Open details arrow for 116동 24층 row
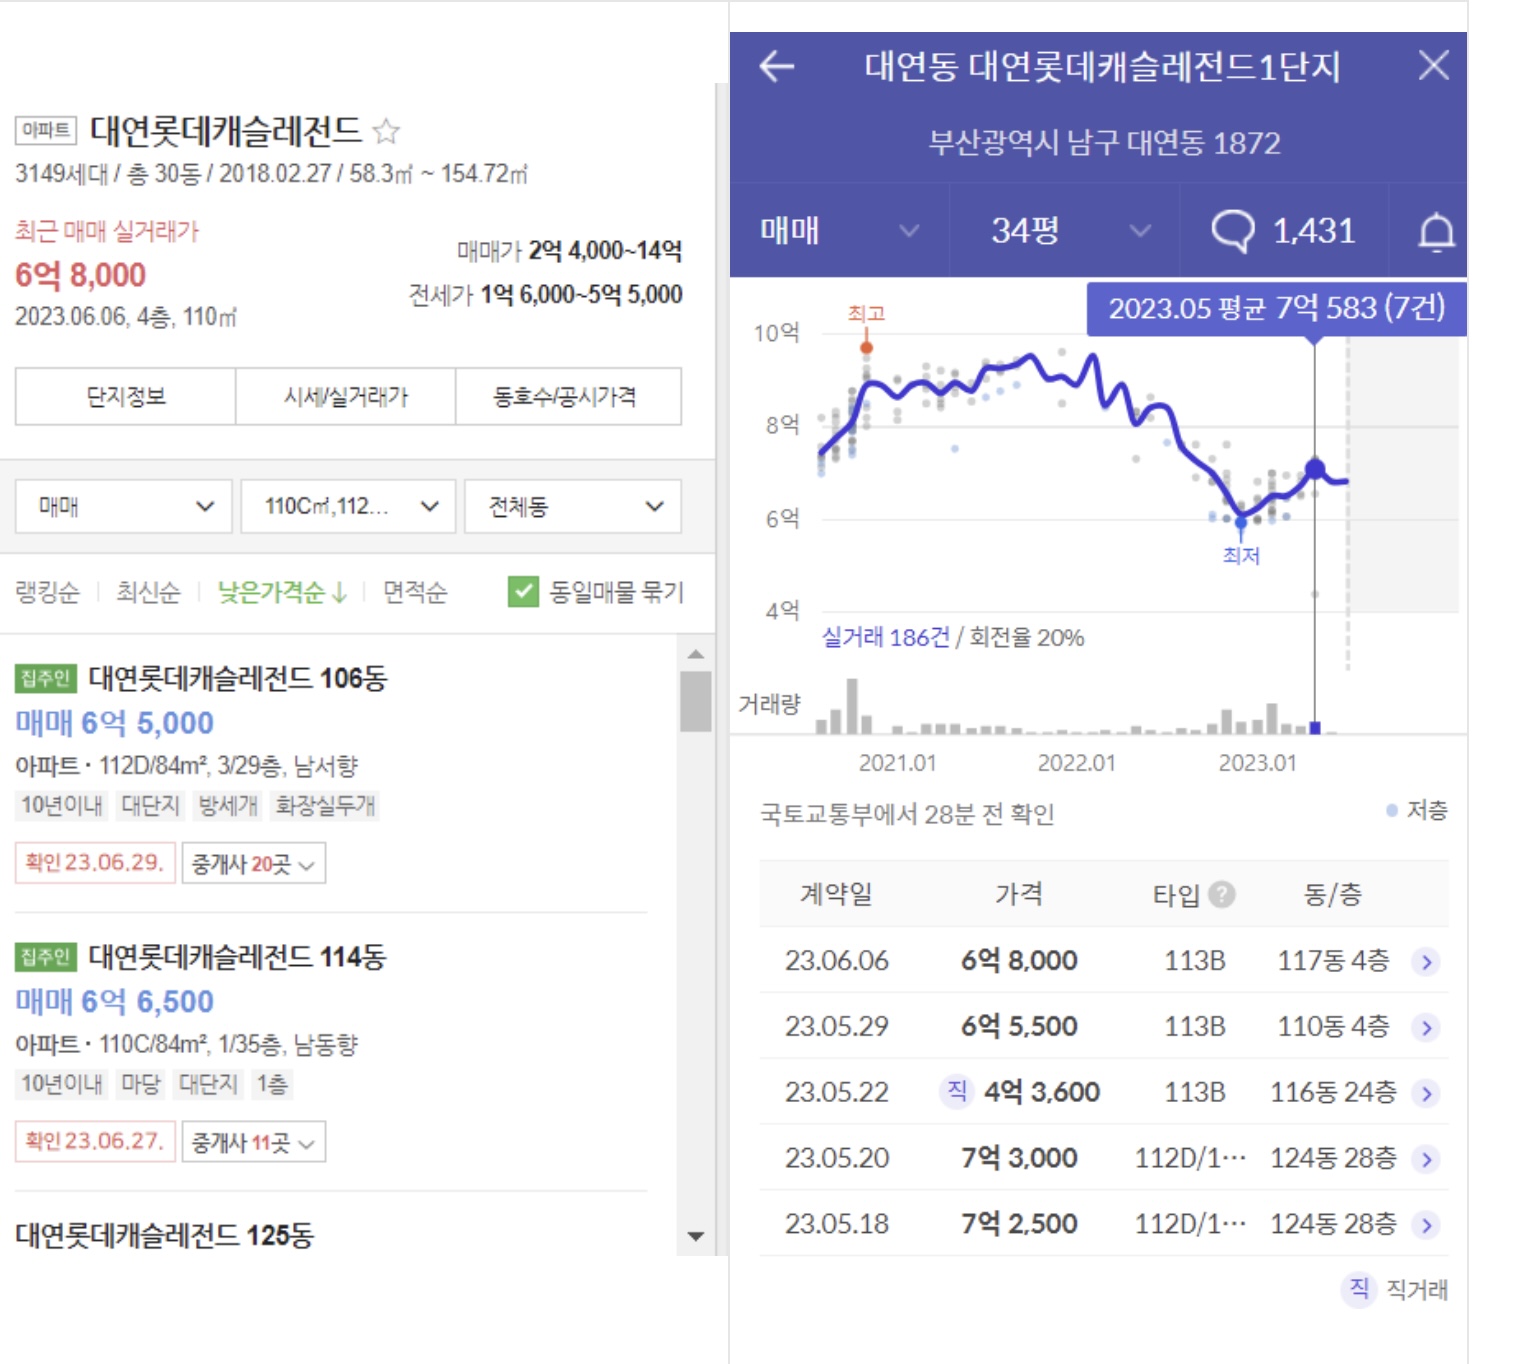Image resolution: width=1518 pixels, height=1364 pixels. (x=1427, y=1094)
